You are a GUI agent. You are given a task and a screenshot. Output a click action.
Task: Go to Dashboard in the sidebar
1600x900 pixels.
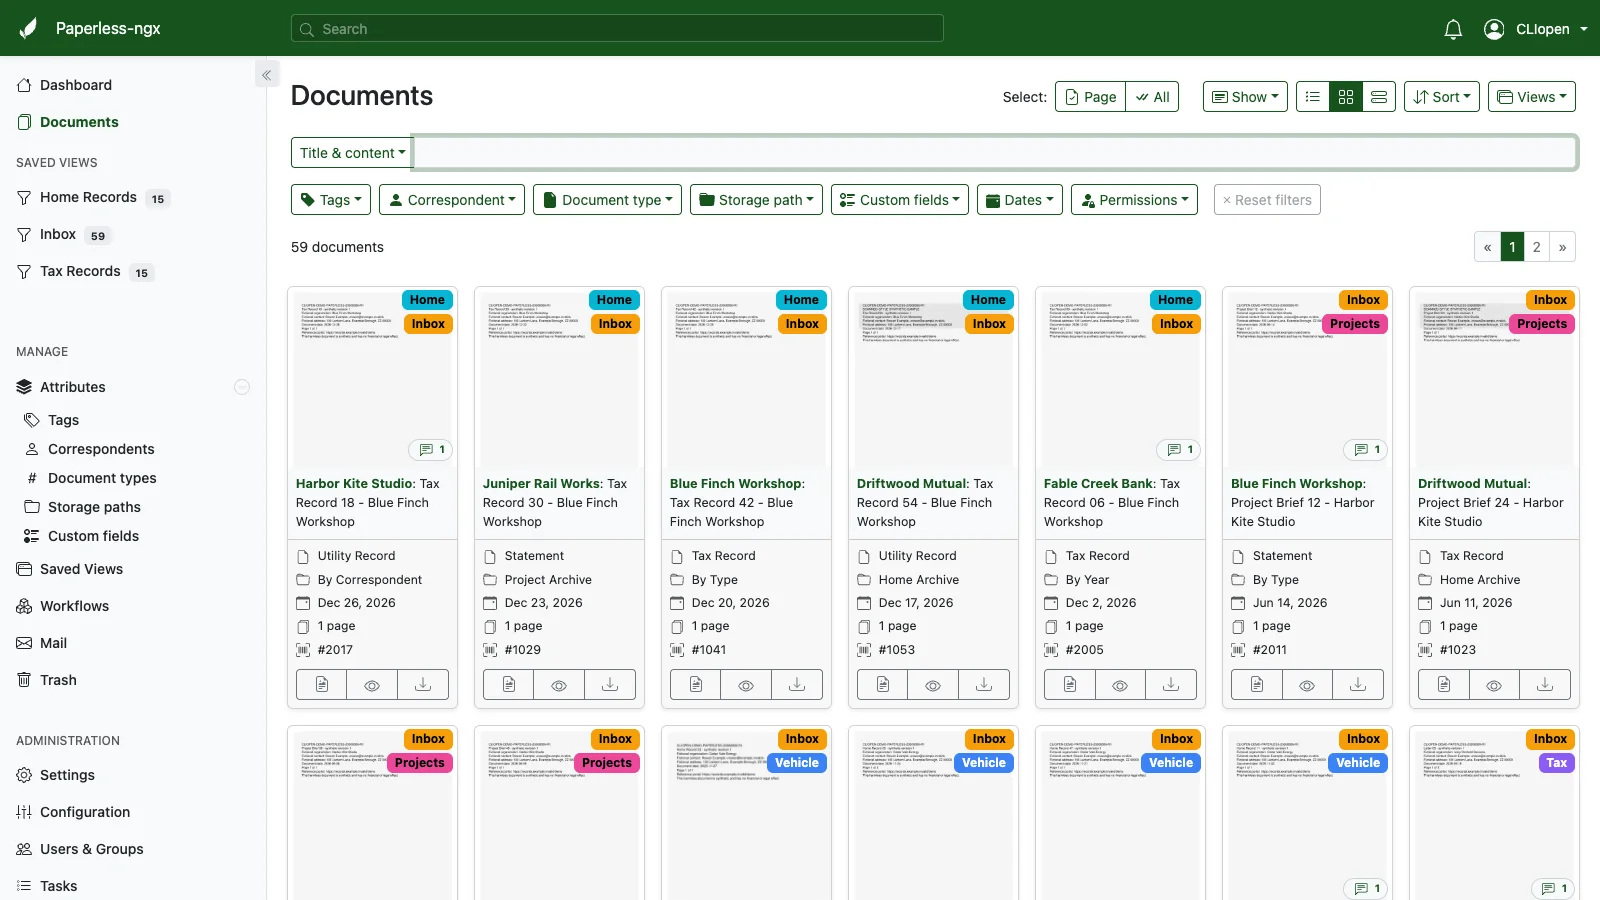click(76, 85)
